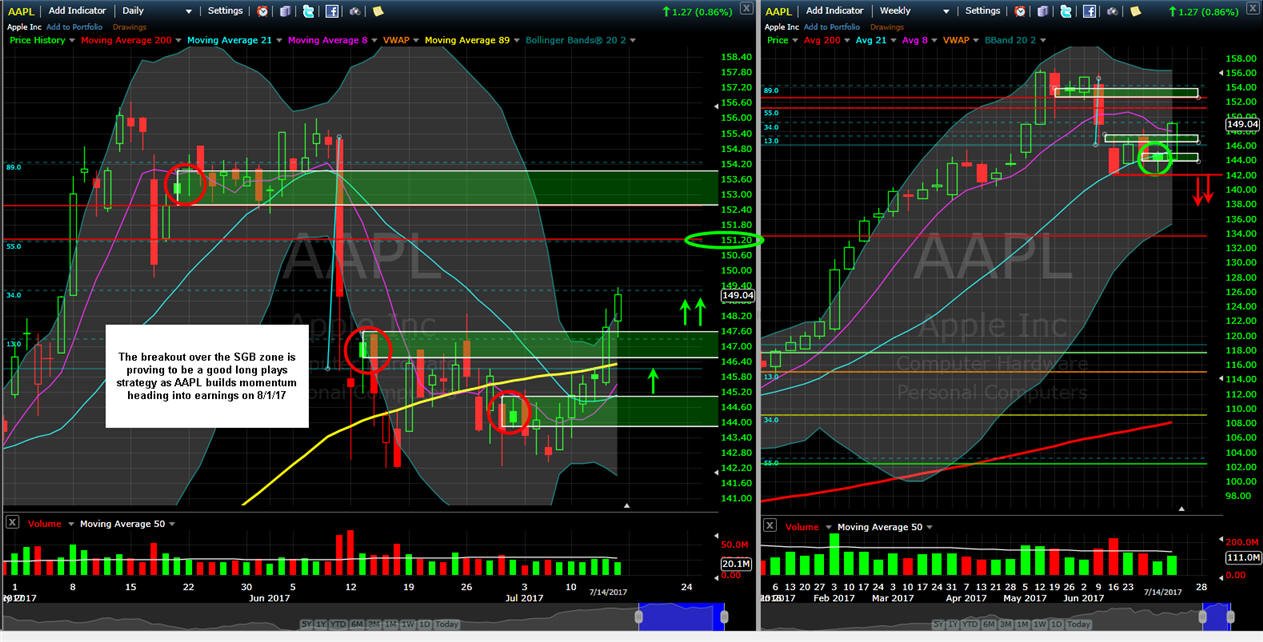Close the daily chart panel
1263x642 pixels.
click(x=746, y=8)
